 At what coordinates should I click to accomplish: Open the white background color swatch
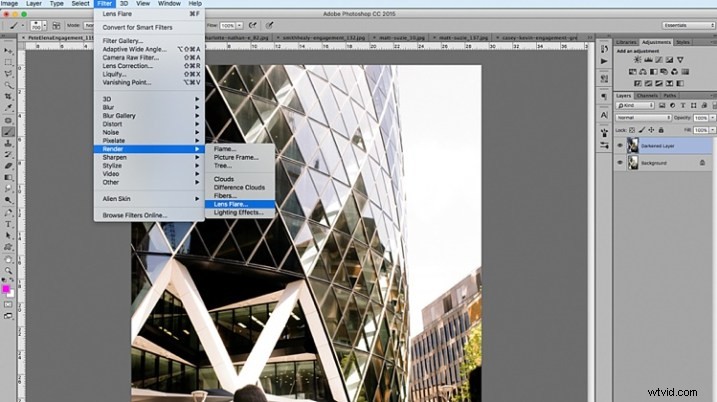(x=11, y=294)
